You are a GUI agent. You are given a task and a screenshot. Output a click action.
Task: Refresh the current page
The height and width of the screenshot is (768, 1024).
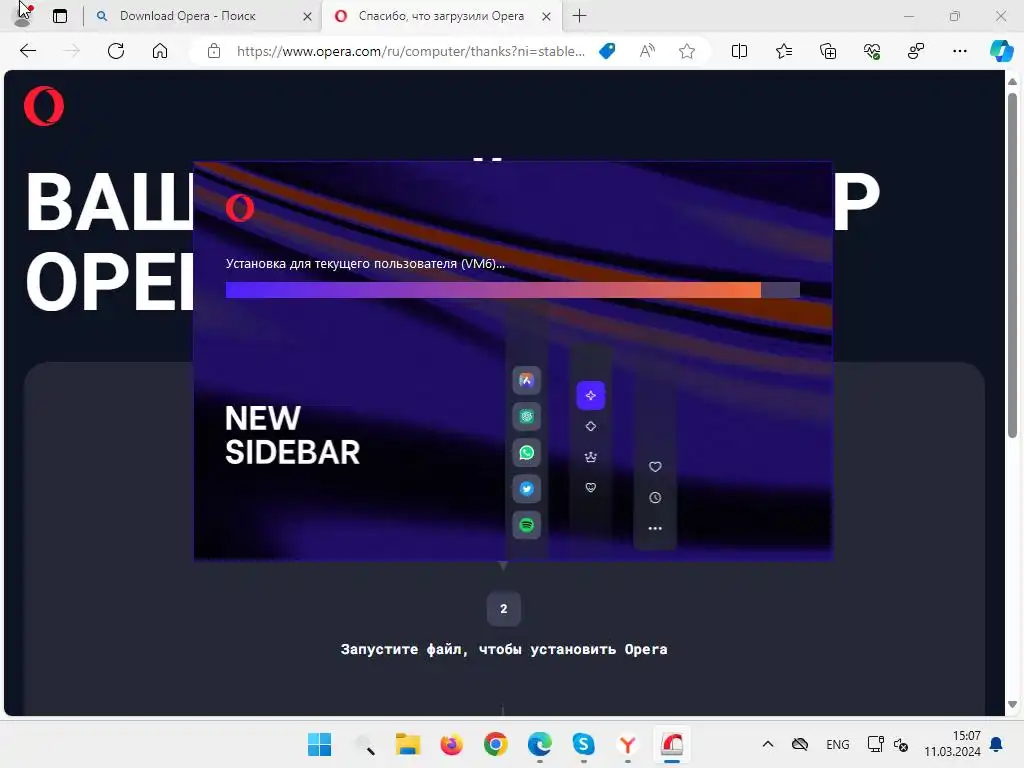(x=116, y=51)
